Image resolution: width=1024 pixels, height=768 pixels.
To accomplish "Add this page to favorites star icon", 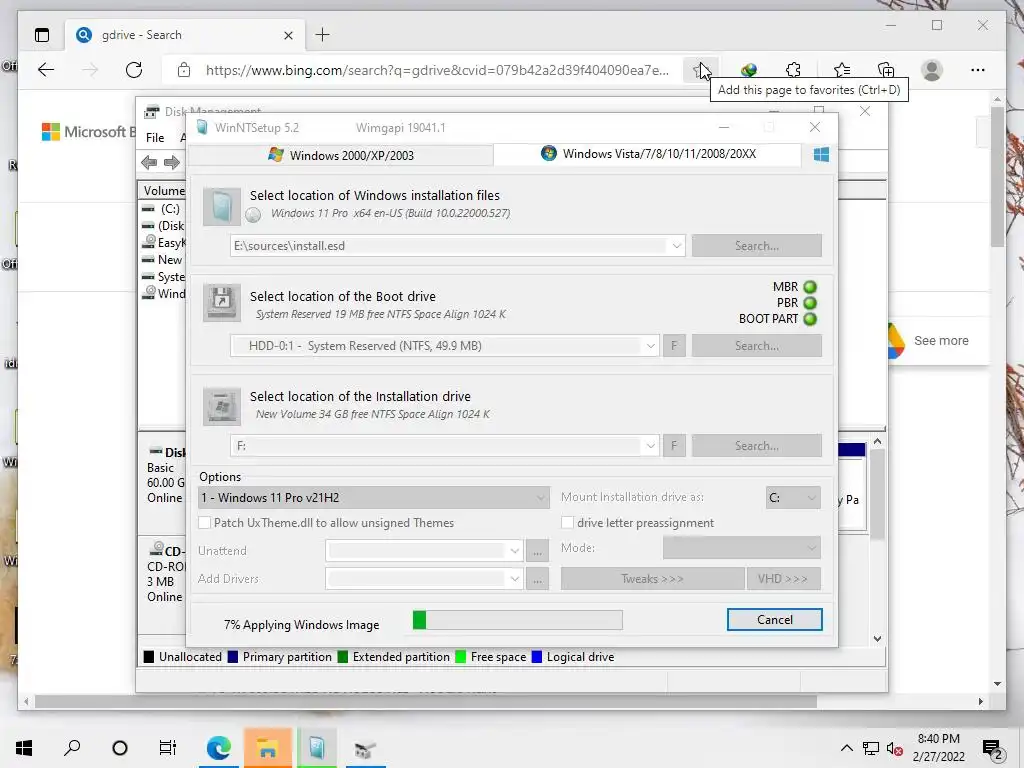I will (x=701, y=70).
